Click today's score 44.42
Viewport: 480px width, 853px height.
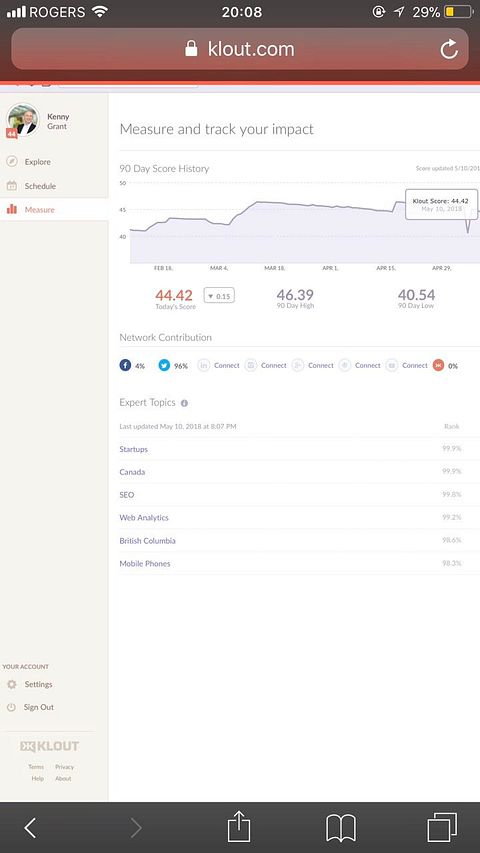(174, 295)
